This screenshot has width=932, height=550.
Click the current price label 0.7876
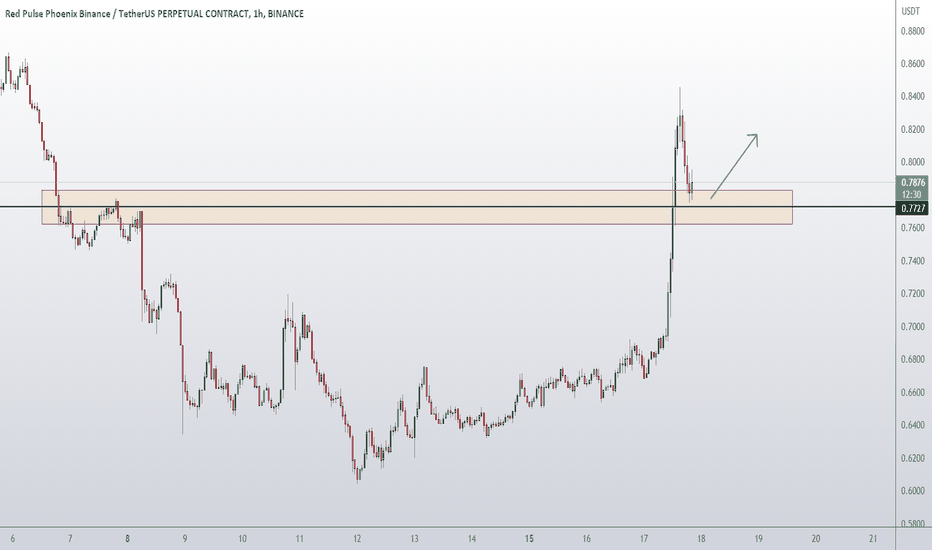(913, 183)
